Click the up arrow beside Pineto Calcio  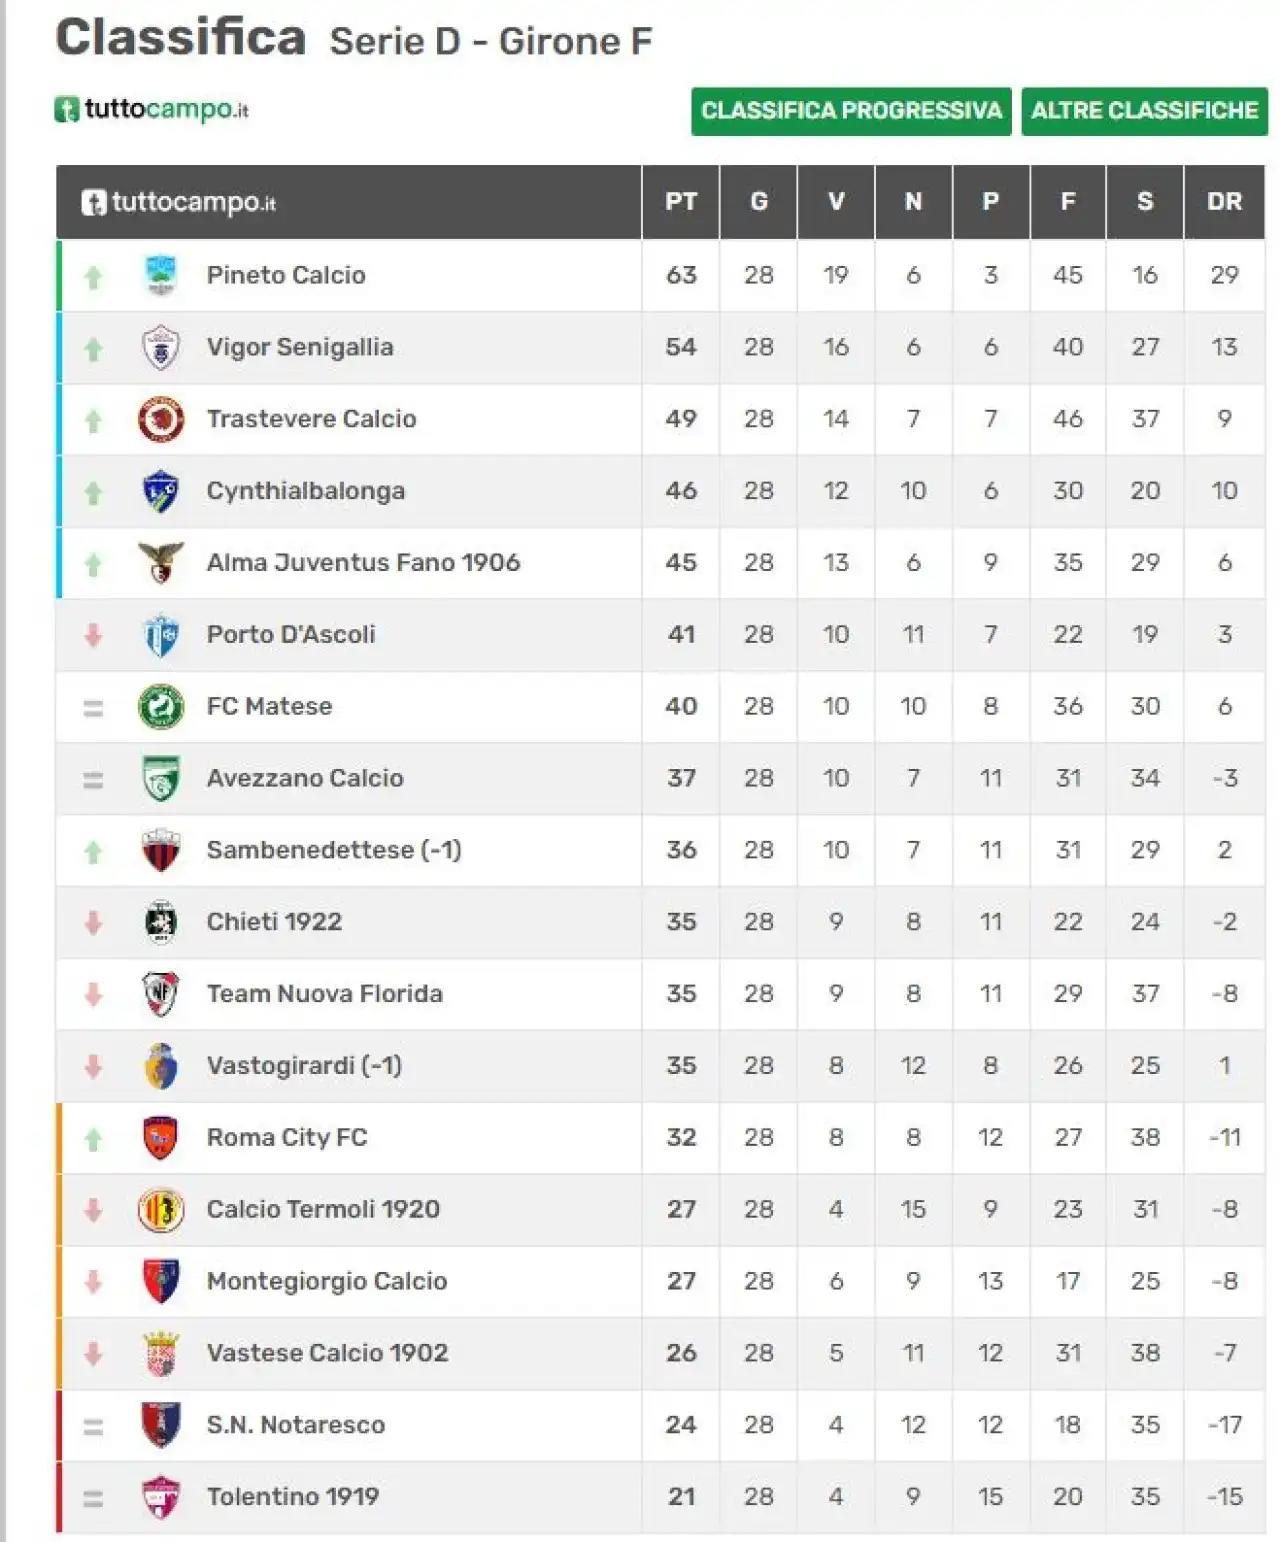pos(93,277)
